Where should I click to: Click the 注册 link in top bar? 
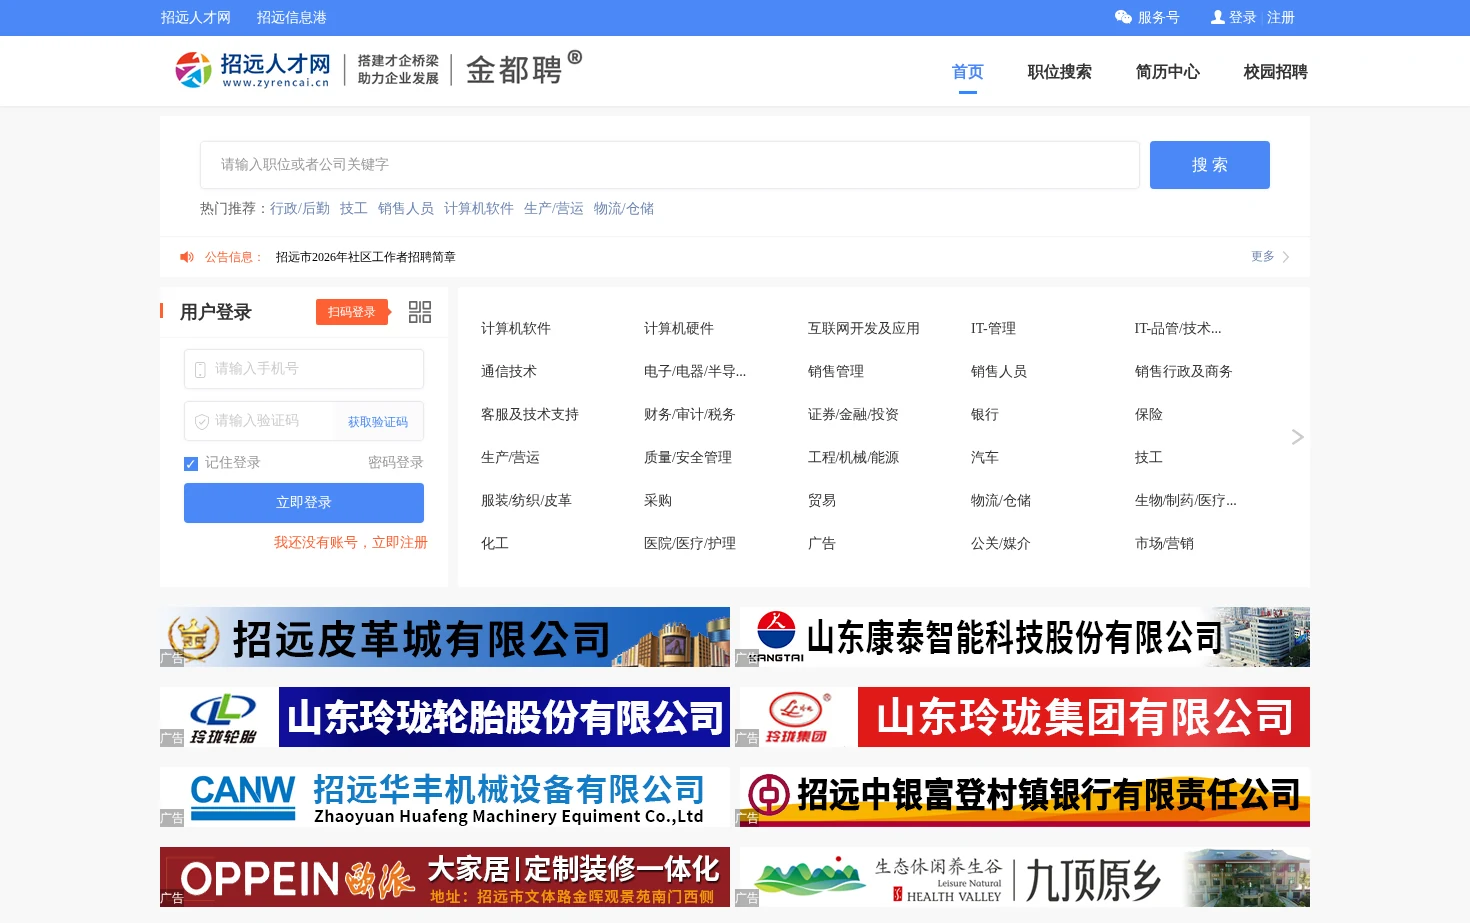tap(1281, 17)
